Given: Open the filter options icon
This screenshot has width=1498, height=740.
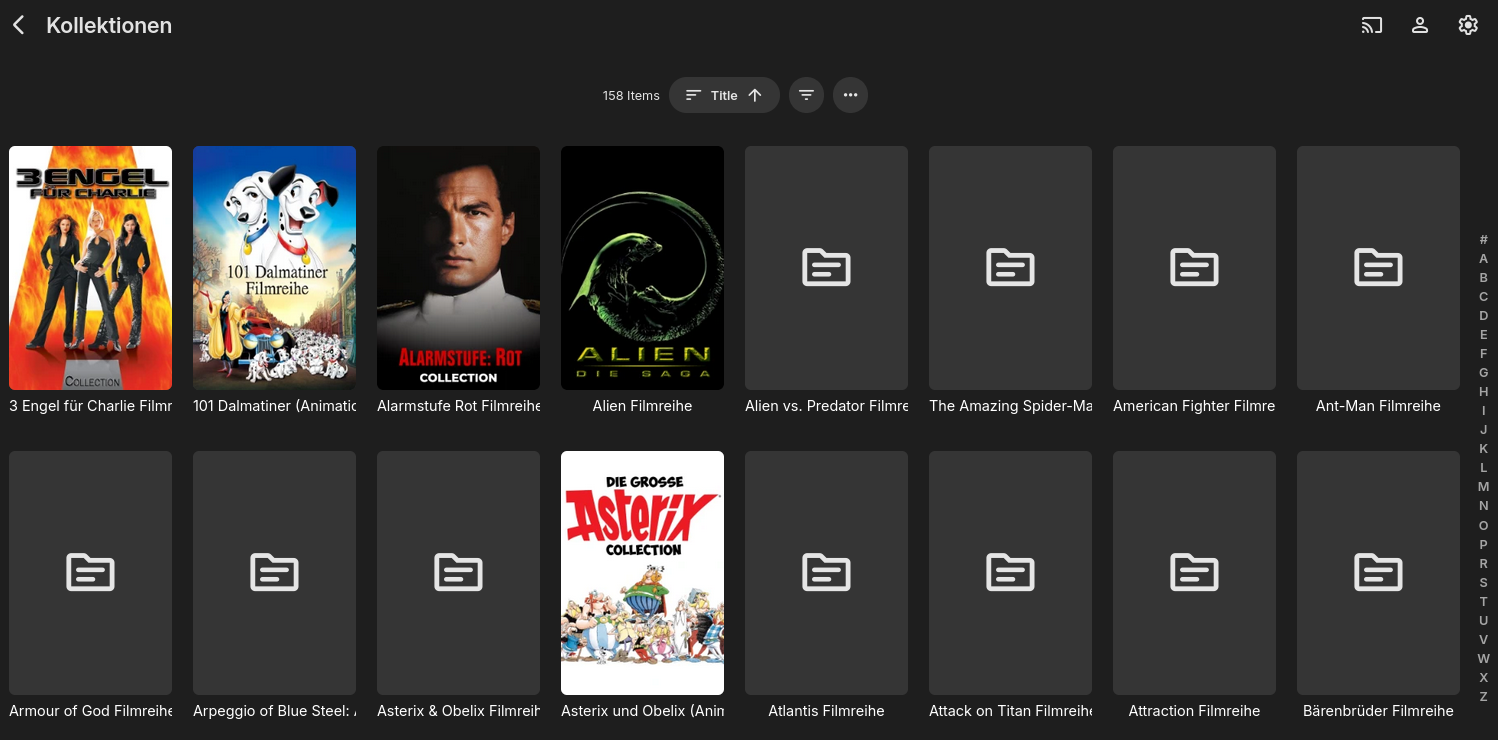Looking at the screenshot, I should (806, 95).
